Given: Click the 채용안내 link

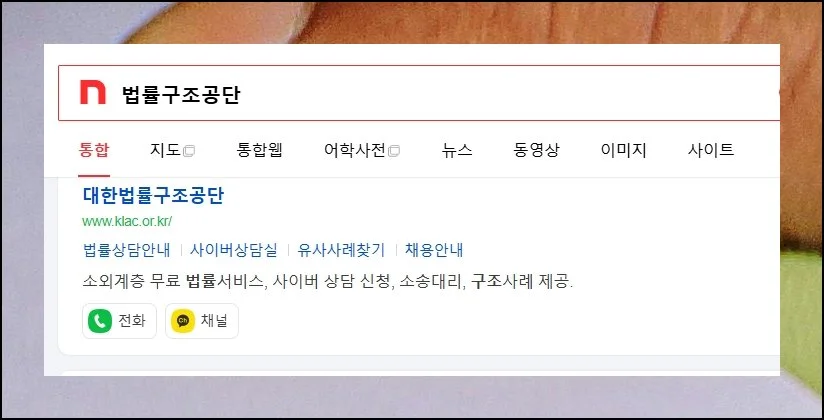Looking at the screenshot, I should (434, 250).
